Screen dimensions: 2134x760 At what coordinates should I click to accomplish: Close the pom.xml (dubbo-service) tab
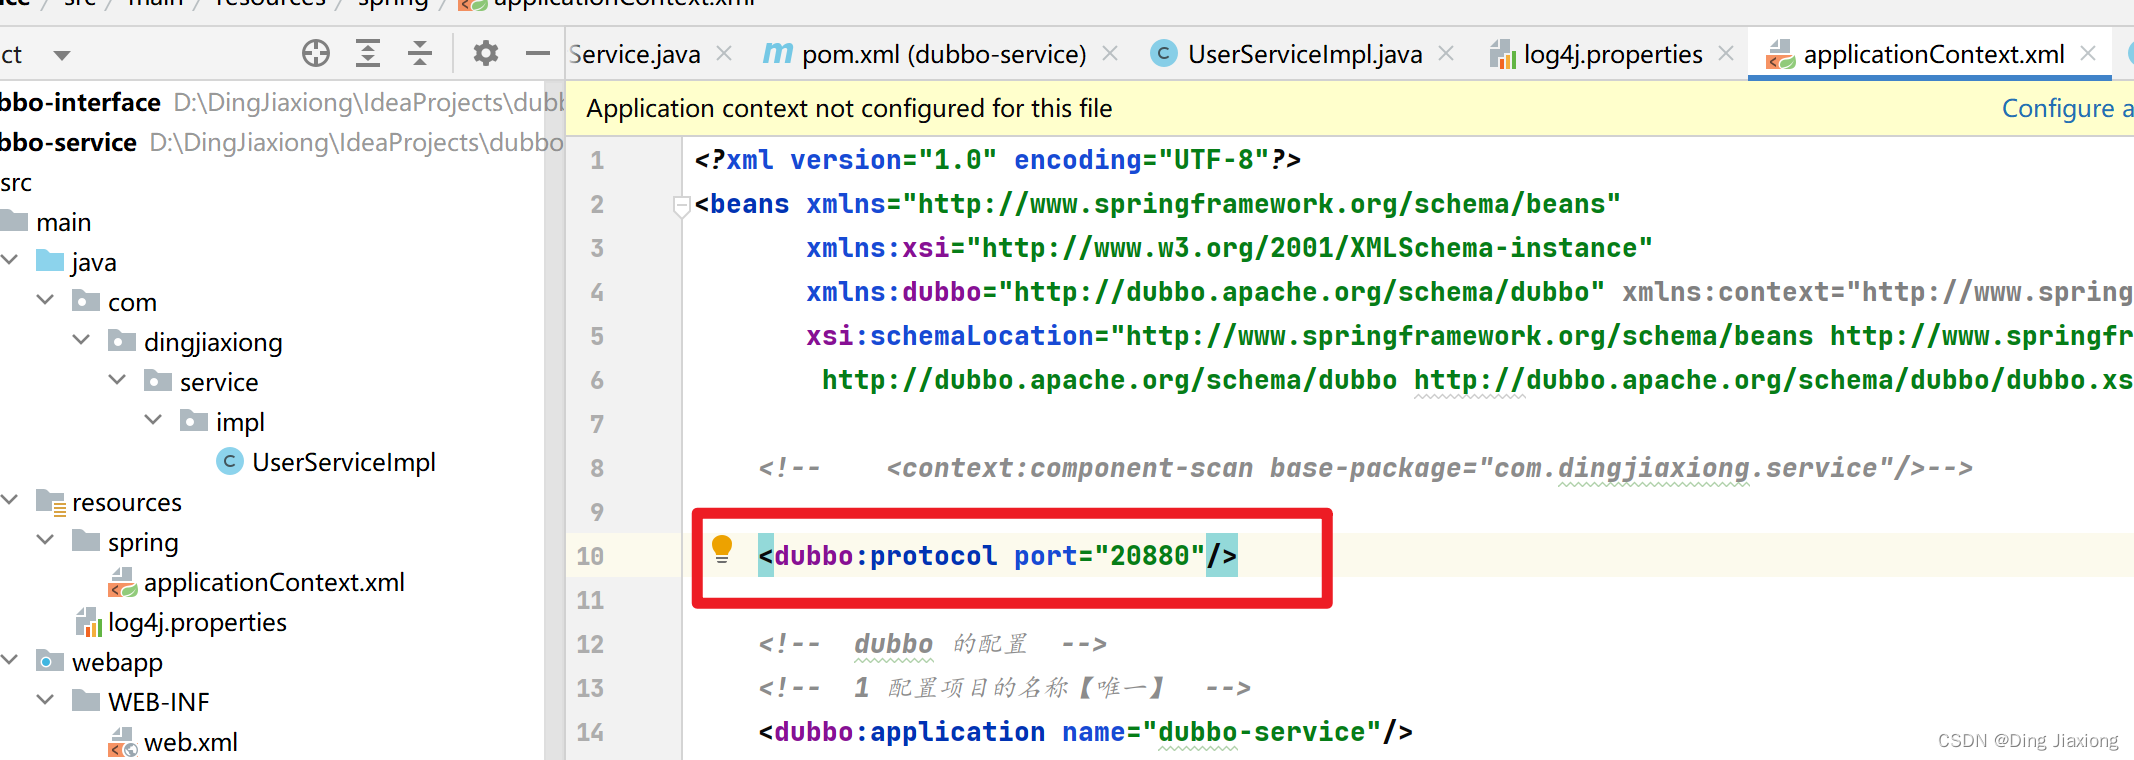(1110, 53)
